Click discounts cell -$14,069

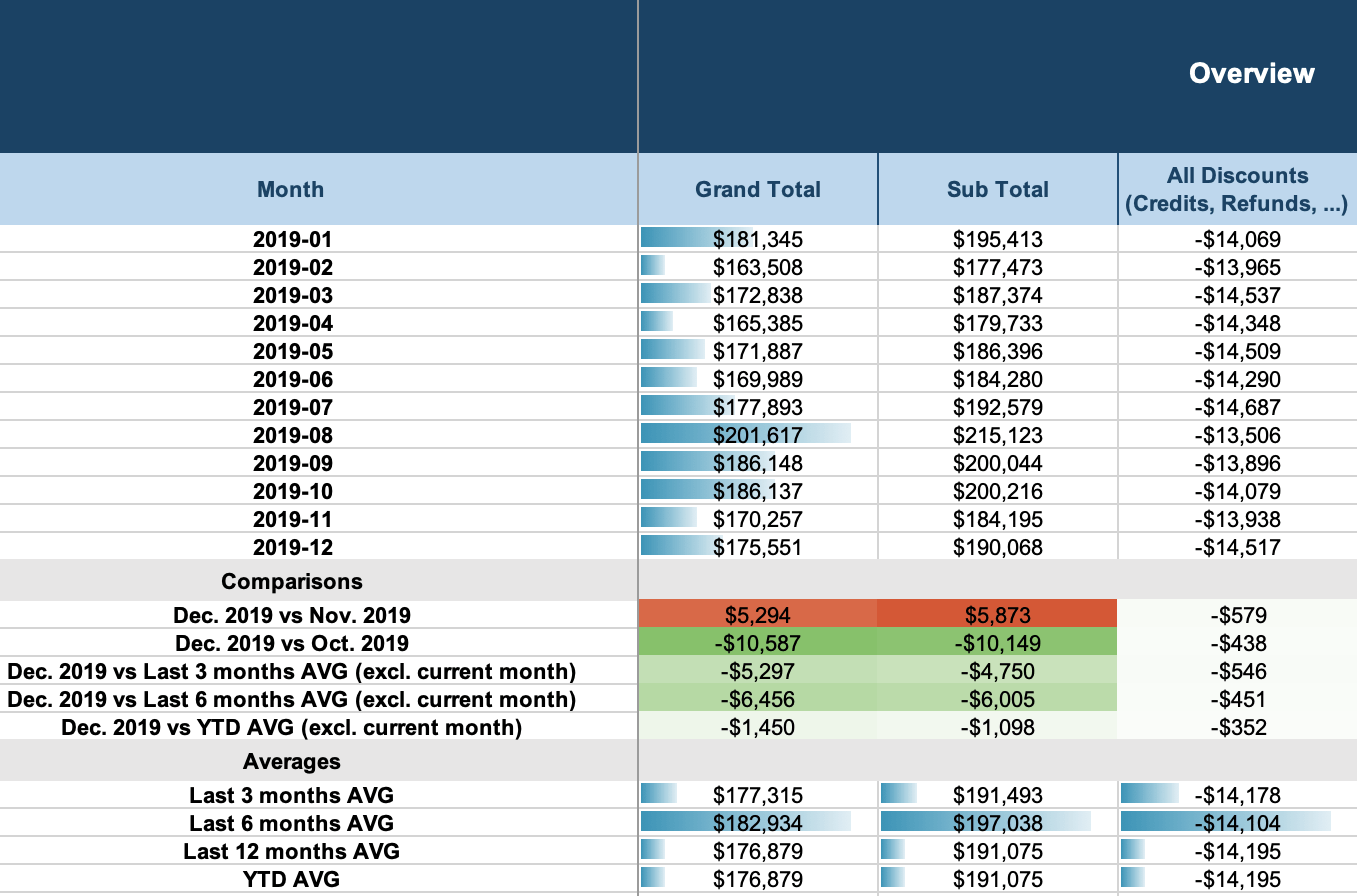pos(1237,239)
